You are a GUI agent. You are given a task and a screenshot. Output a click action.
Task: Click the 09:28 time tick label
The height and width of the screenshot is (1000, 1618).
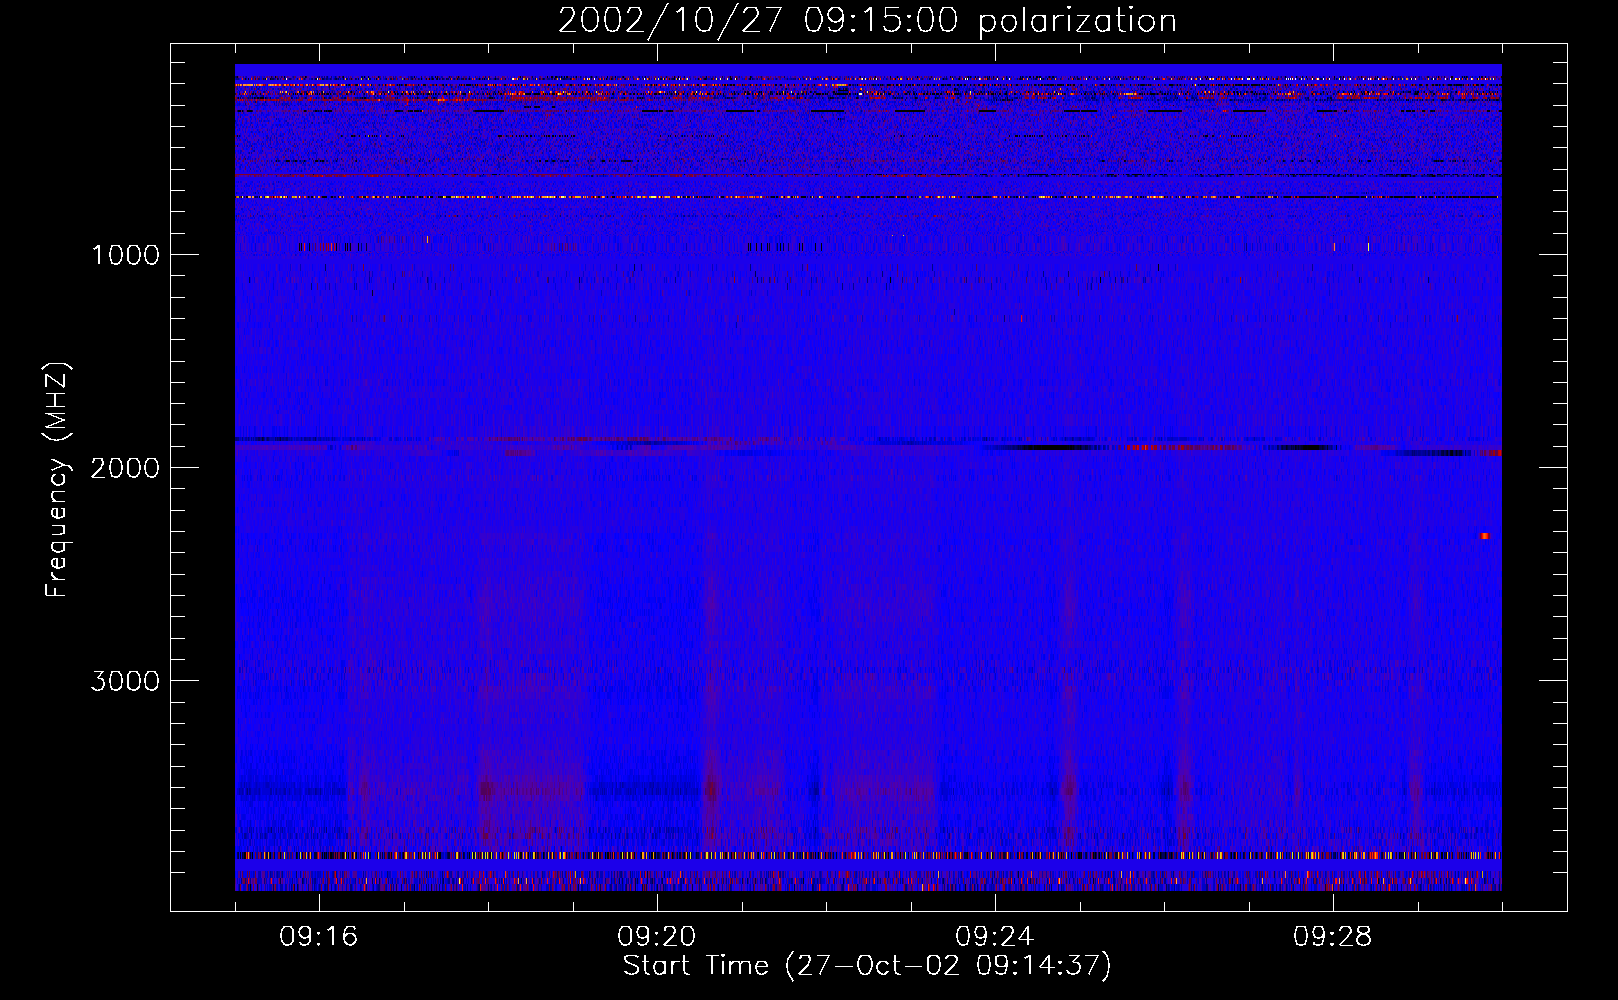(x=1333, y=936)
